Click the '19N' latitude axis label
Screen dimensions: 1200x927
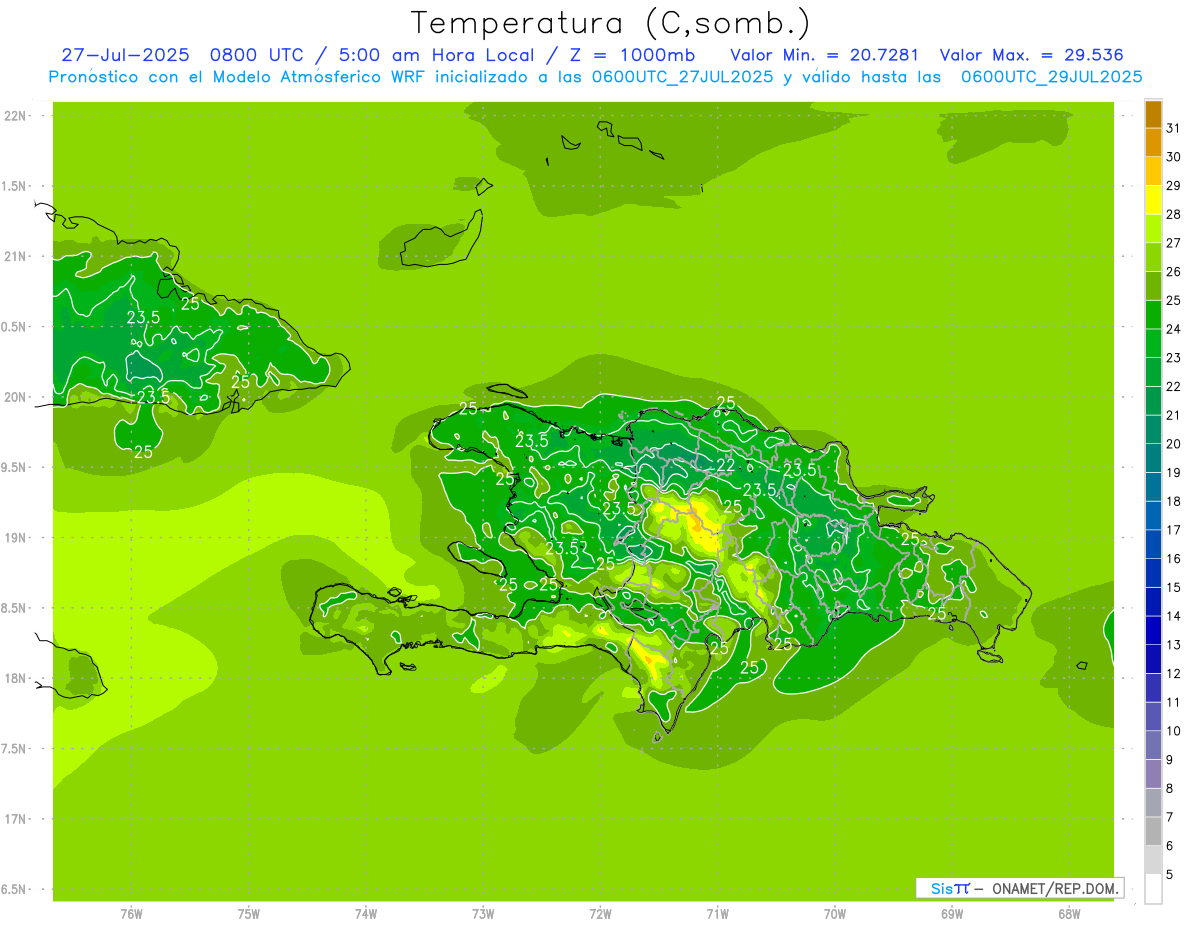click(15, 538)
